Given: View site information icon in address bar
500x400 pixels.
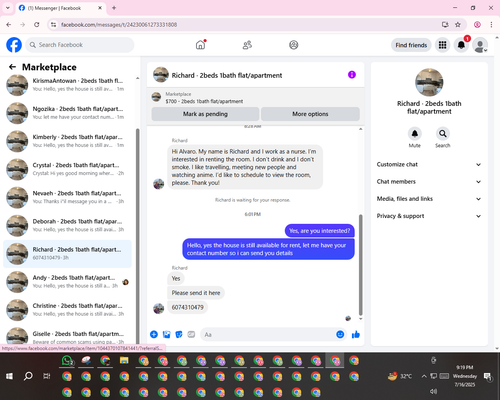Looking at the screenshot, I should tap(53, 25).
